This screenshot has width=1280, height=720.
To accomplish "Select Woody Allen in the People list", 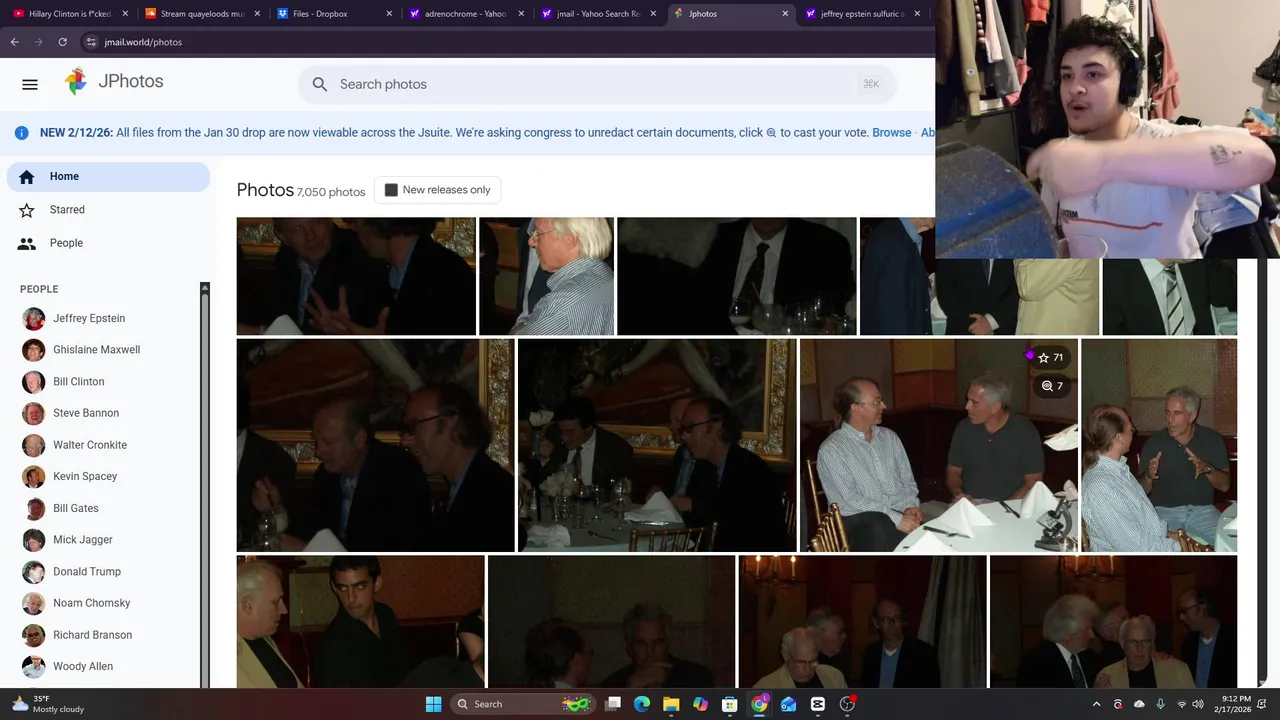I will [83, 667].
